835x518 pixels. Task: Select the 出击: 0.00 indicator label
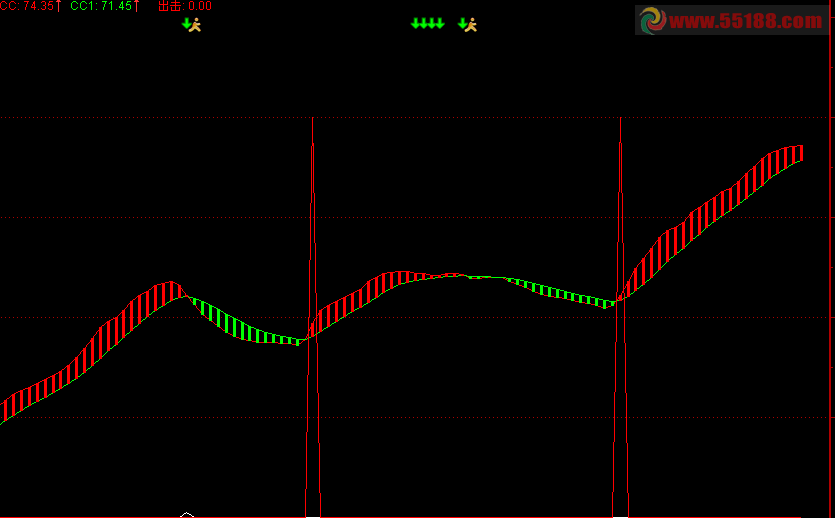185,6
